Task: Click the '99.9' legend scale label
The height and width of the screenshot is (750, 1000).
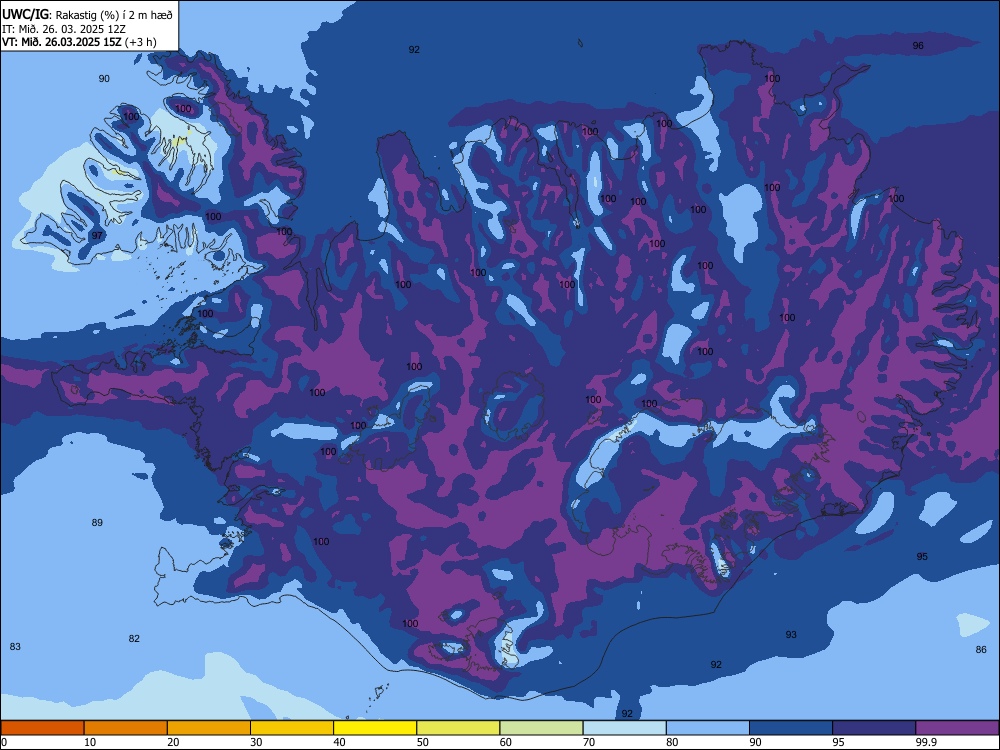Action: tap(925, 742)
